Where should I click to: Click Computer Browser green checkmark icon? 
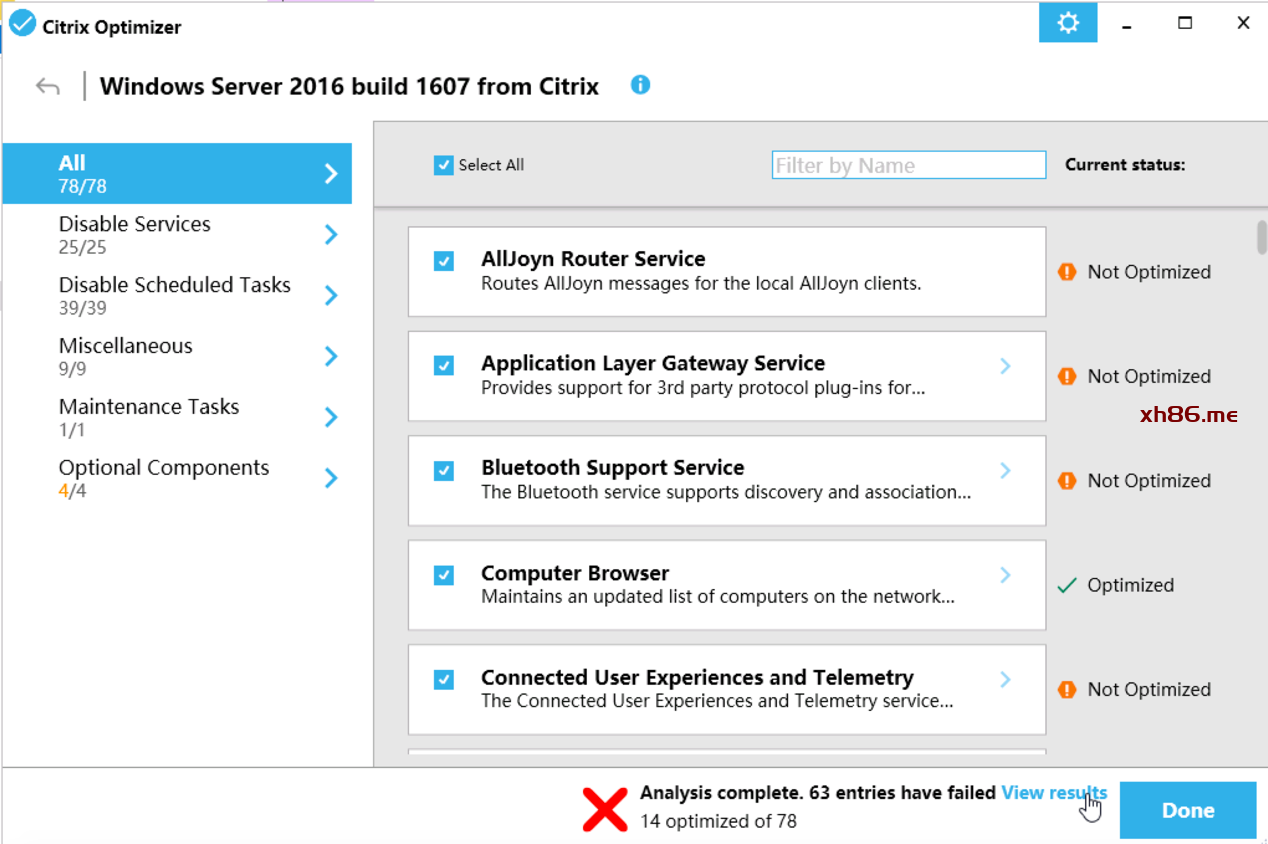[x=1067, y=585]
